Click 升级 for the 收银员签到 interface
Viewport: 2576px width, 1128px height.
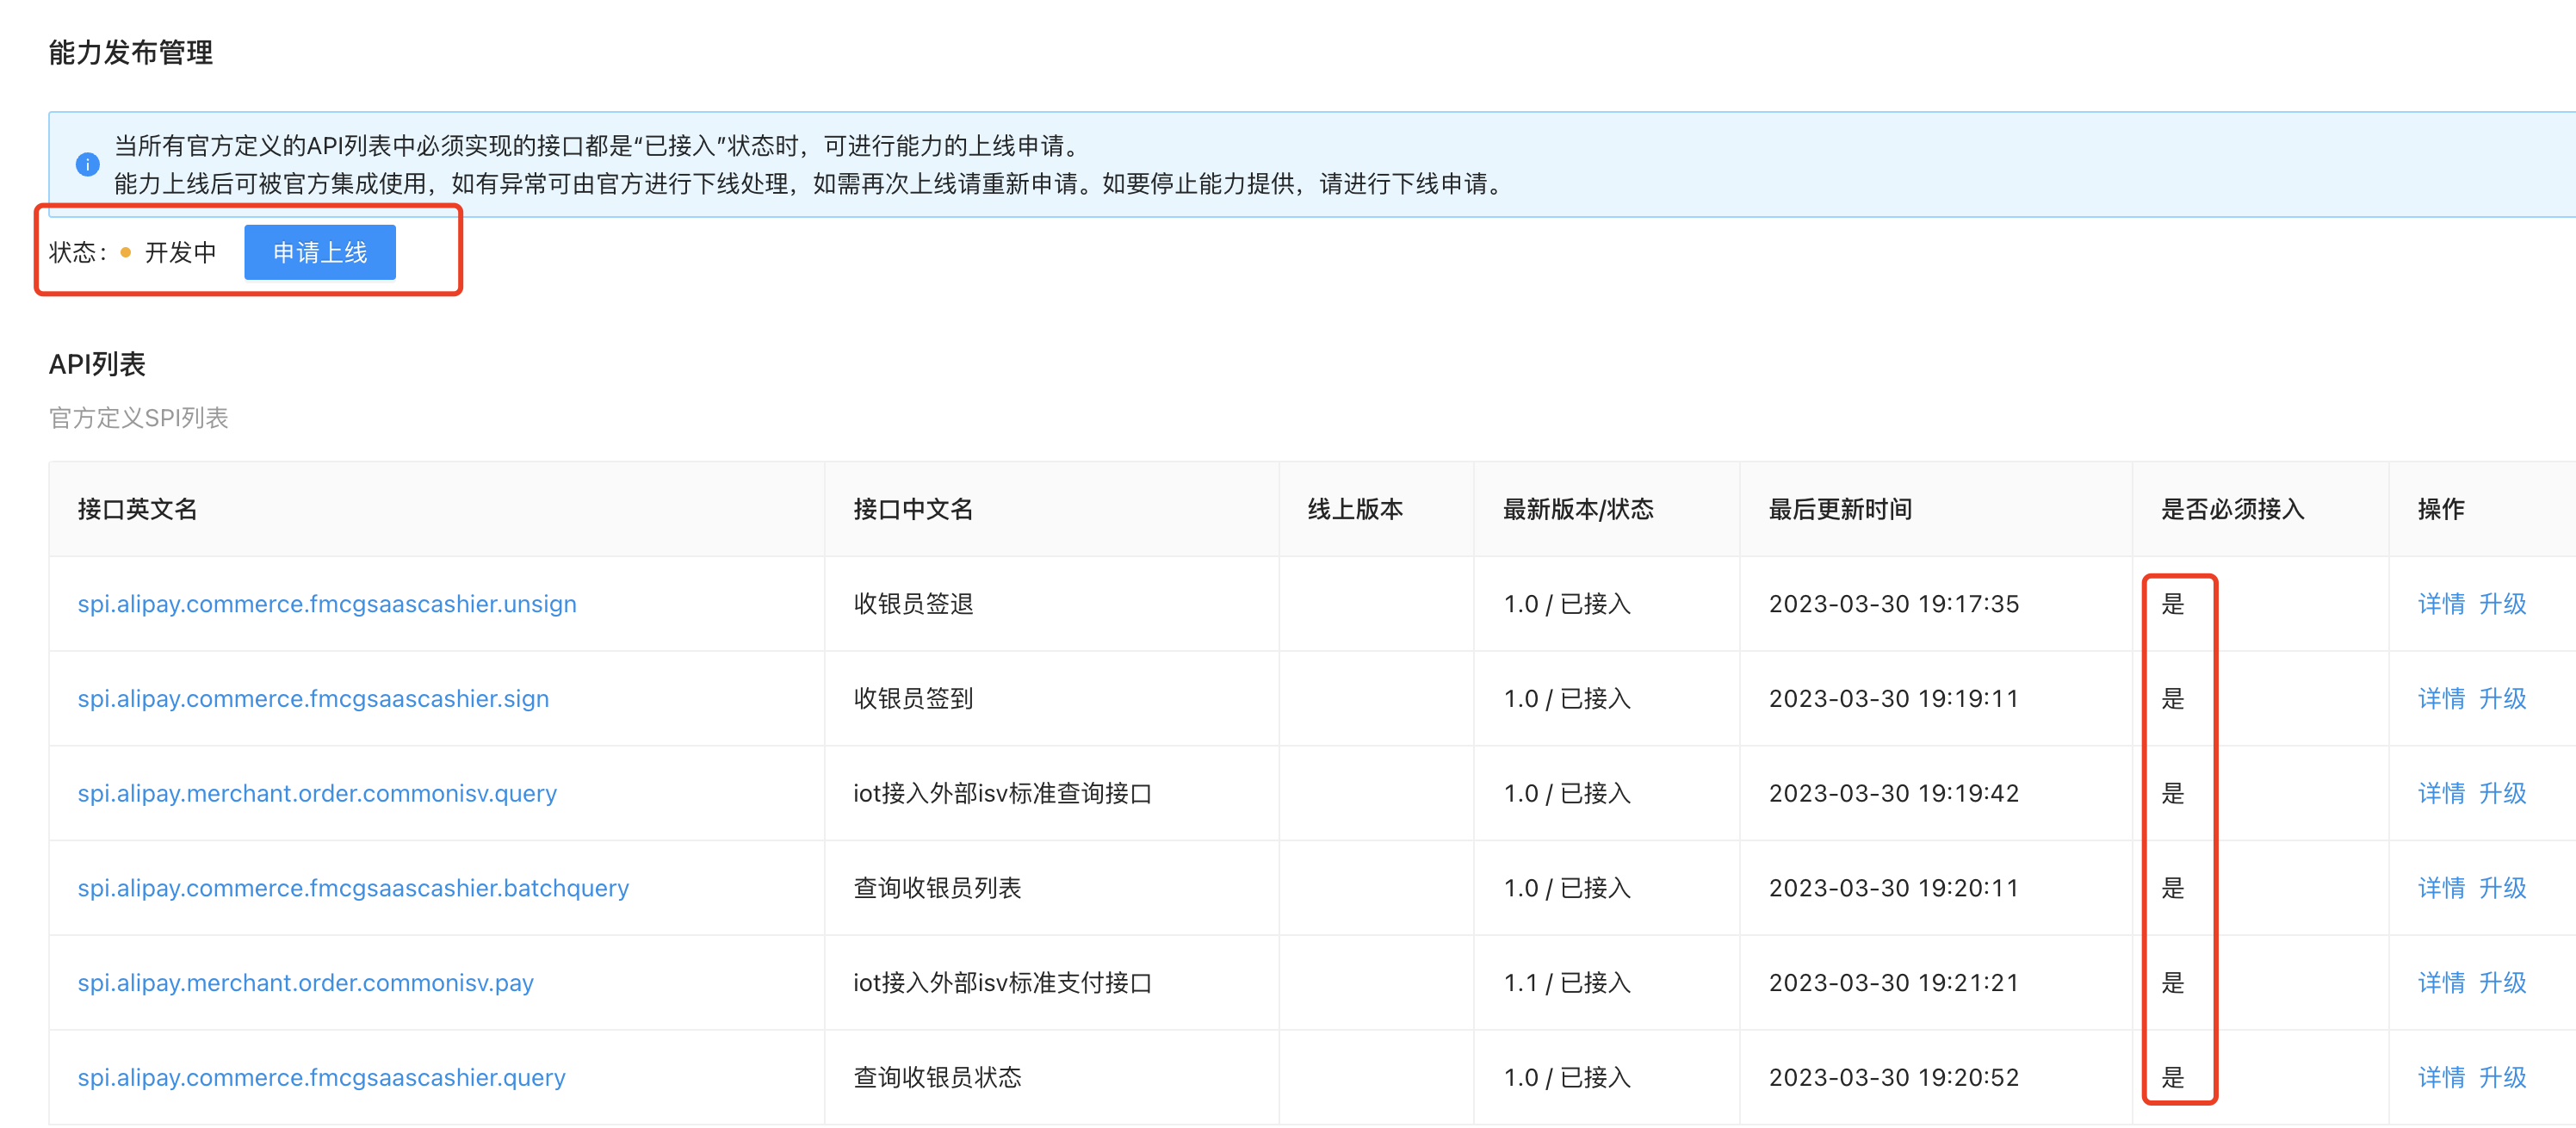(2502, 699)
